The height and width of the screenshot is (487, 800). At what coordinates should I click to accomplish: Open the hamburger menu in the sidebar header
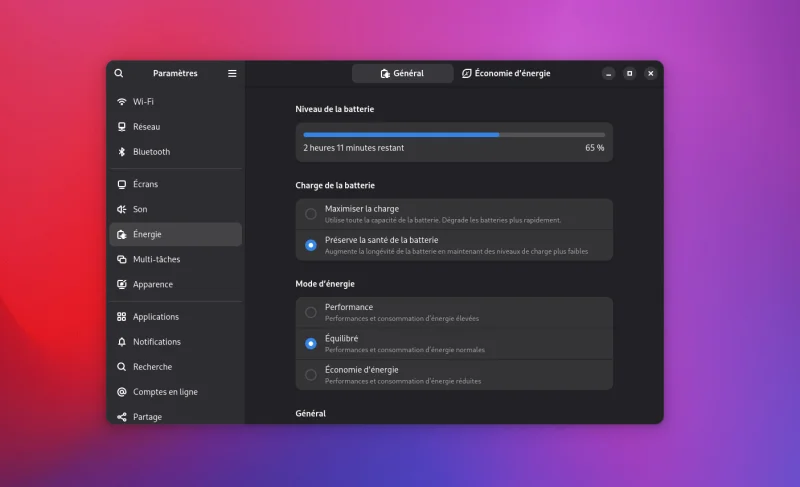tap(232, 73)
